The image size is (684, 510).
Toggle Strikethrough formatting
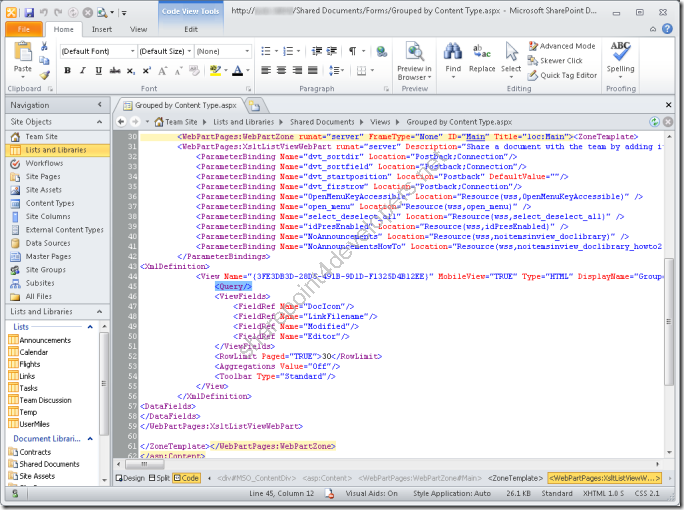[x=115, y=70]
